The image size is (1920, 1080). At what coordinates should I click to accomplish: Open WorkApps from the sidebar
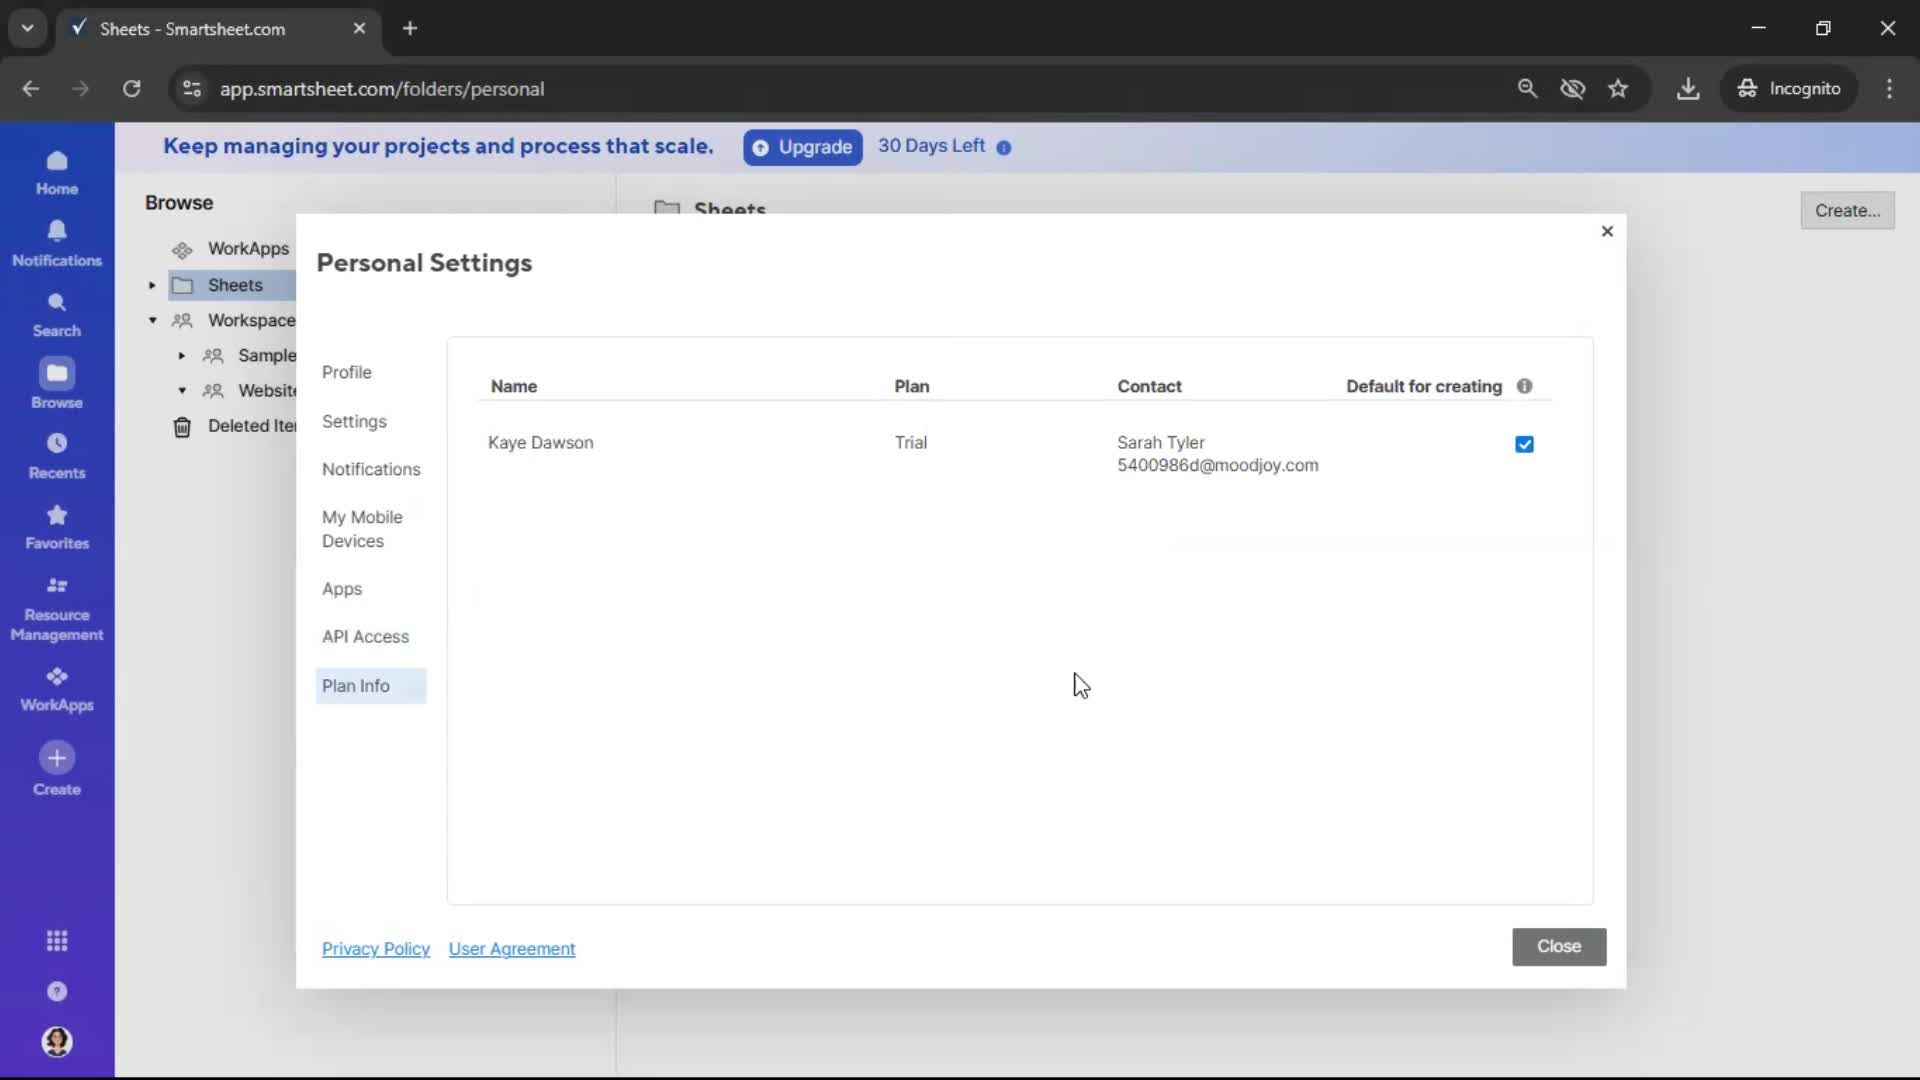coord(57,688)
